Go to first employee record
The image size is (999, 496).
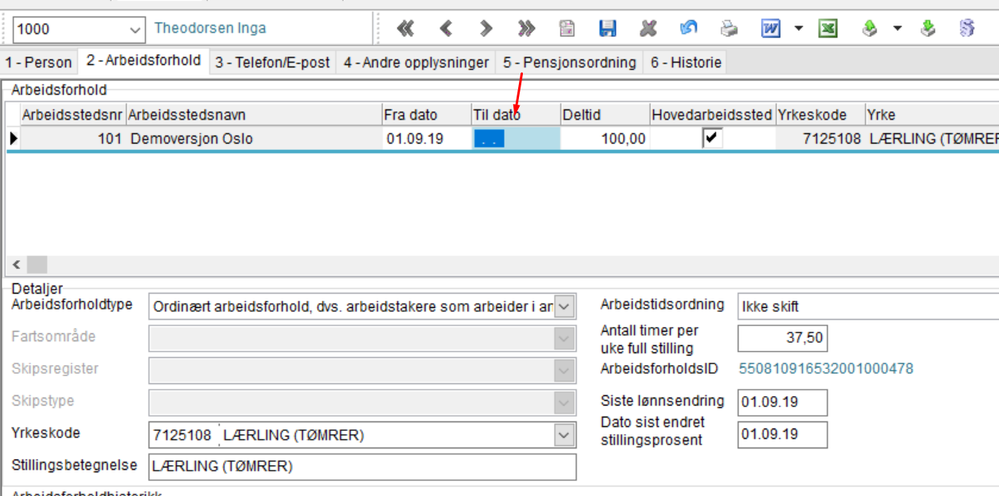tap(405, 28)
